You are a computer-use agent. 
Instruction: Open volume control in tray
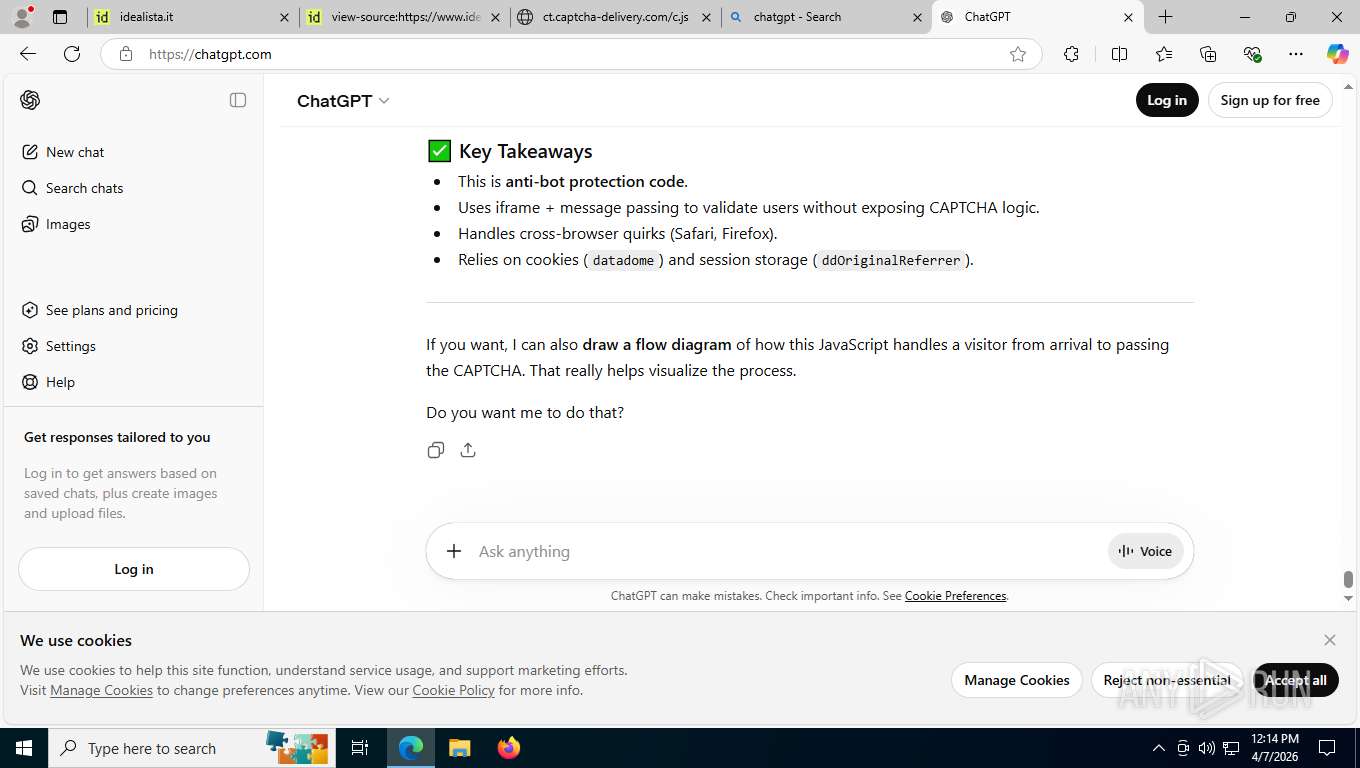click(x=1207, y=748)
